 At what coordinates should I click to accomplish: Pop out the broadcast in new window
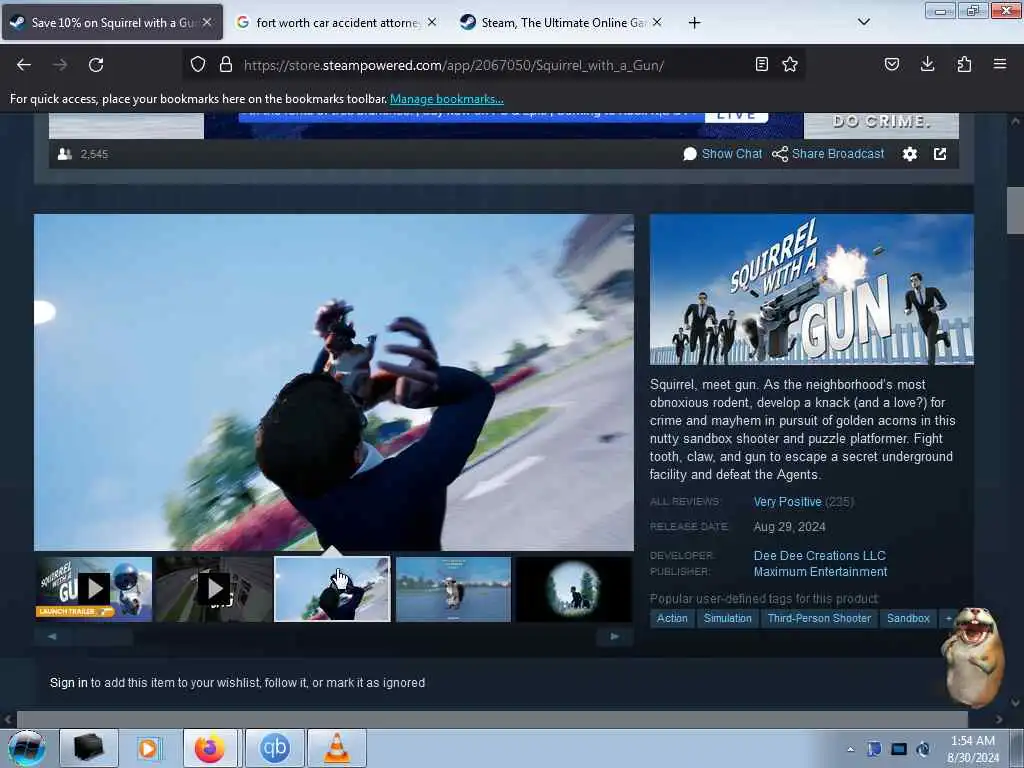[x=940, y=154]
